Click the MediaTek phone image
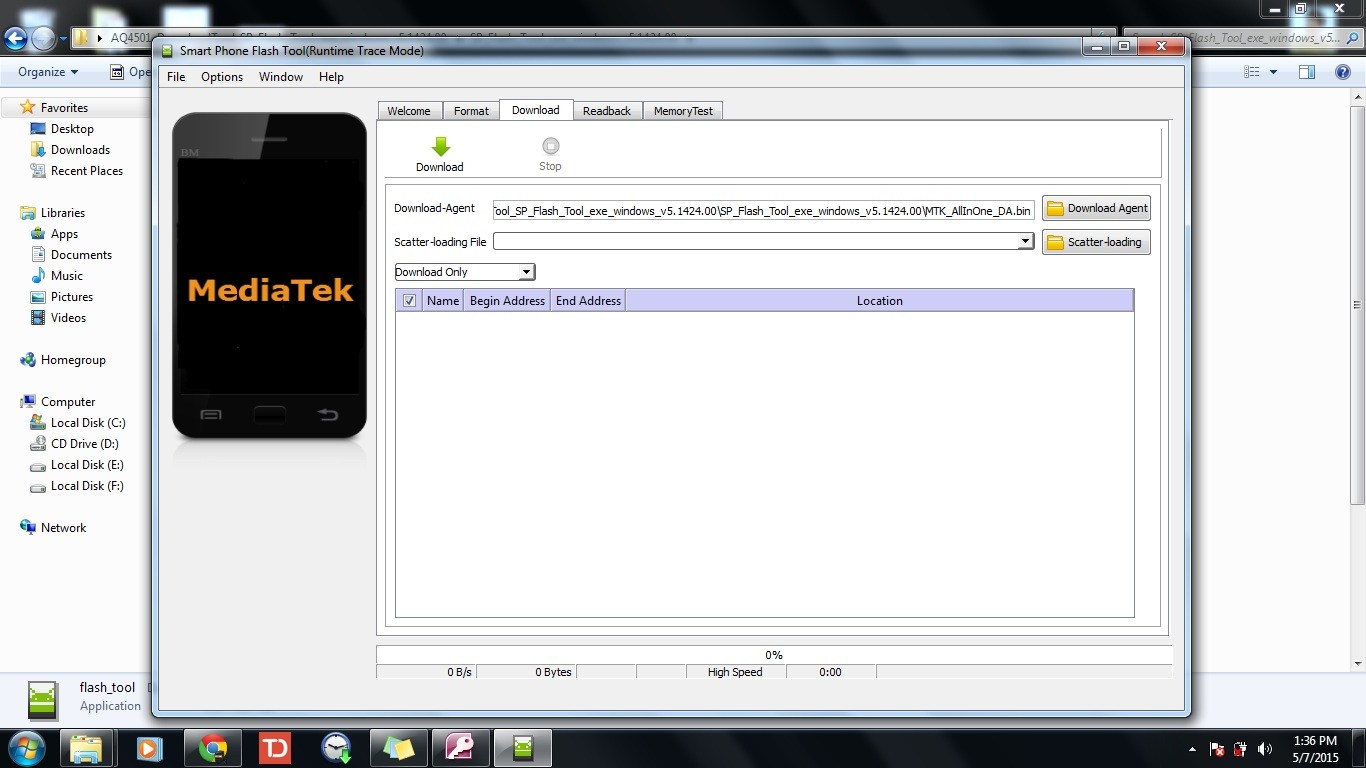The image size is (1366, 768). click(x=269, y=275)
